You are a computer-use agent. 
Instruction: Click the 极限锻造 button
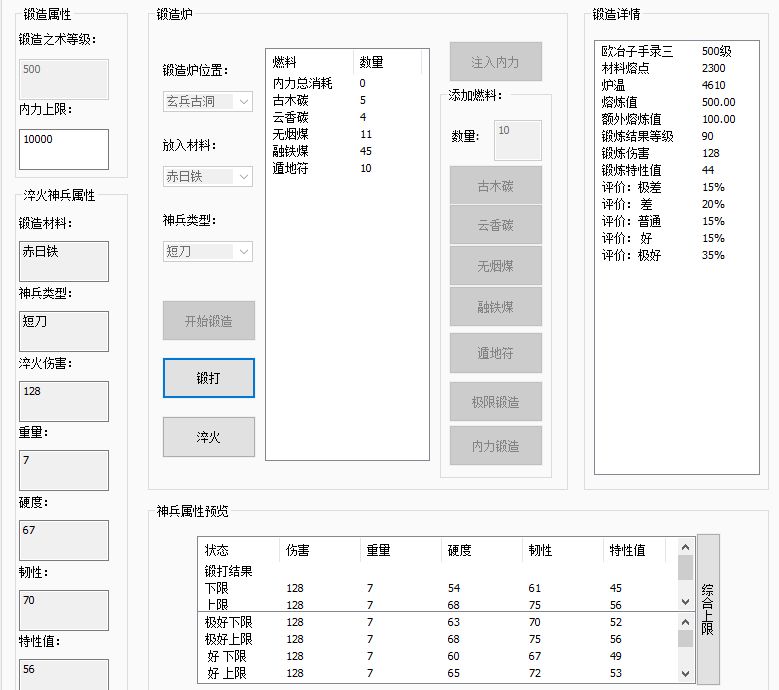tap(496, 401)
